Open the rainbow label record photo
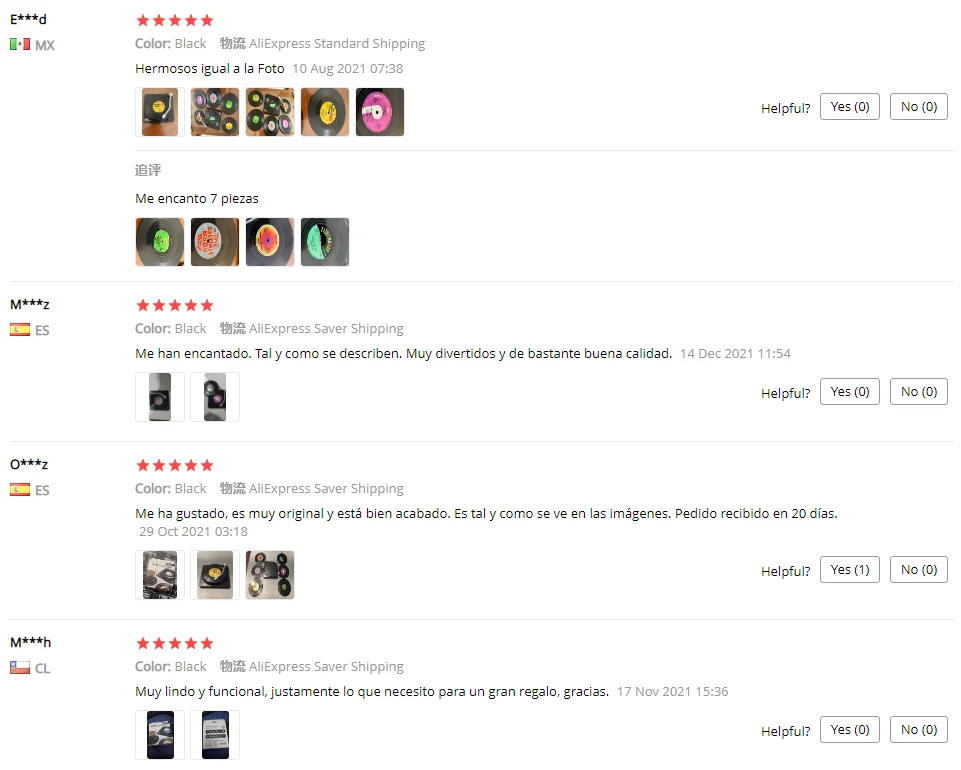Screen dimensions: 961x770 (x=270, y=242)
